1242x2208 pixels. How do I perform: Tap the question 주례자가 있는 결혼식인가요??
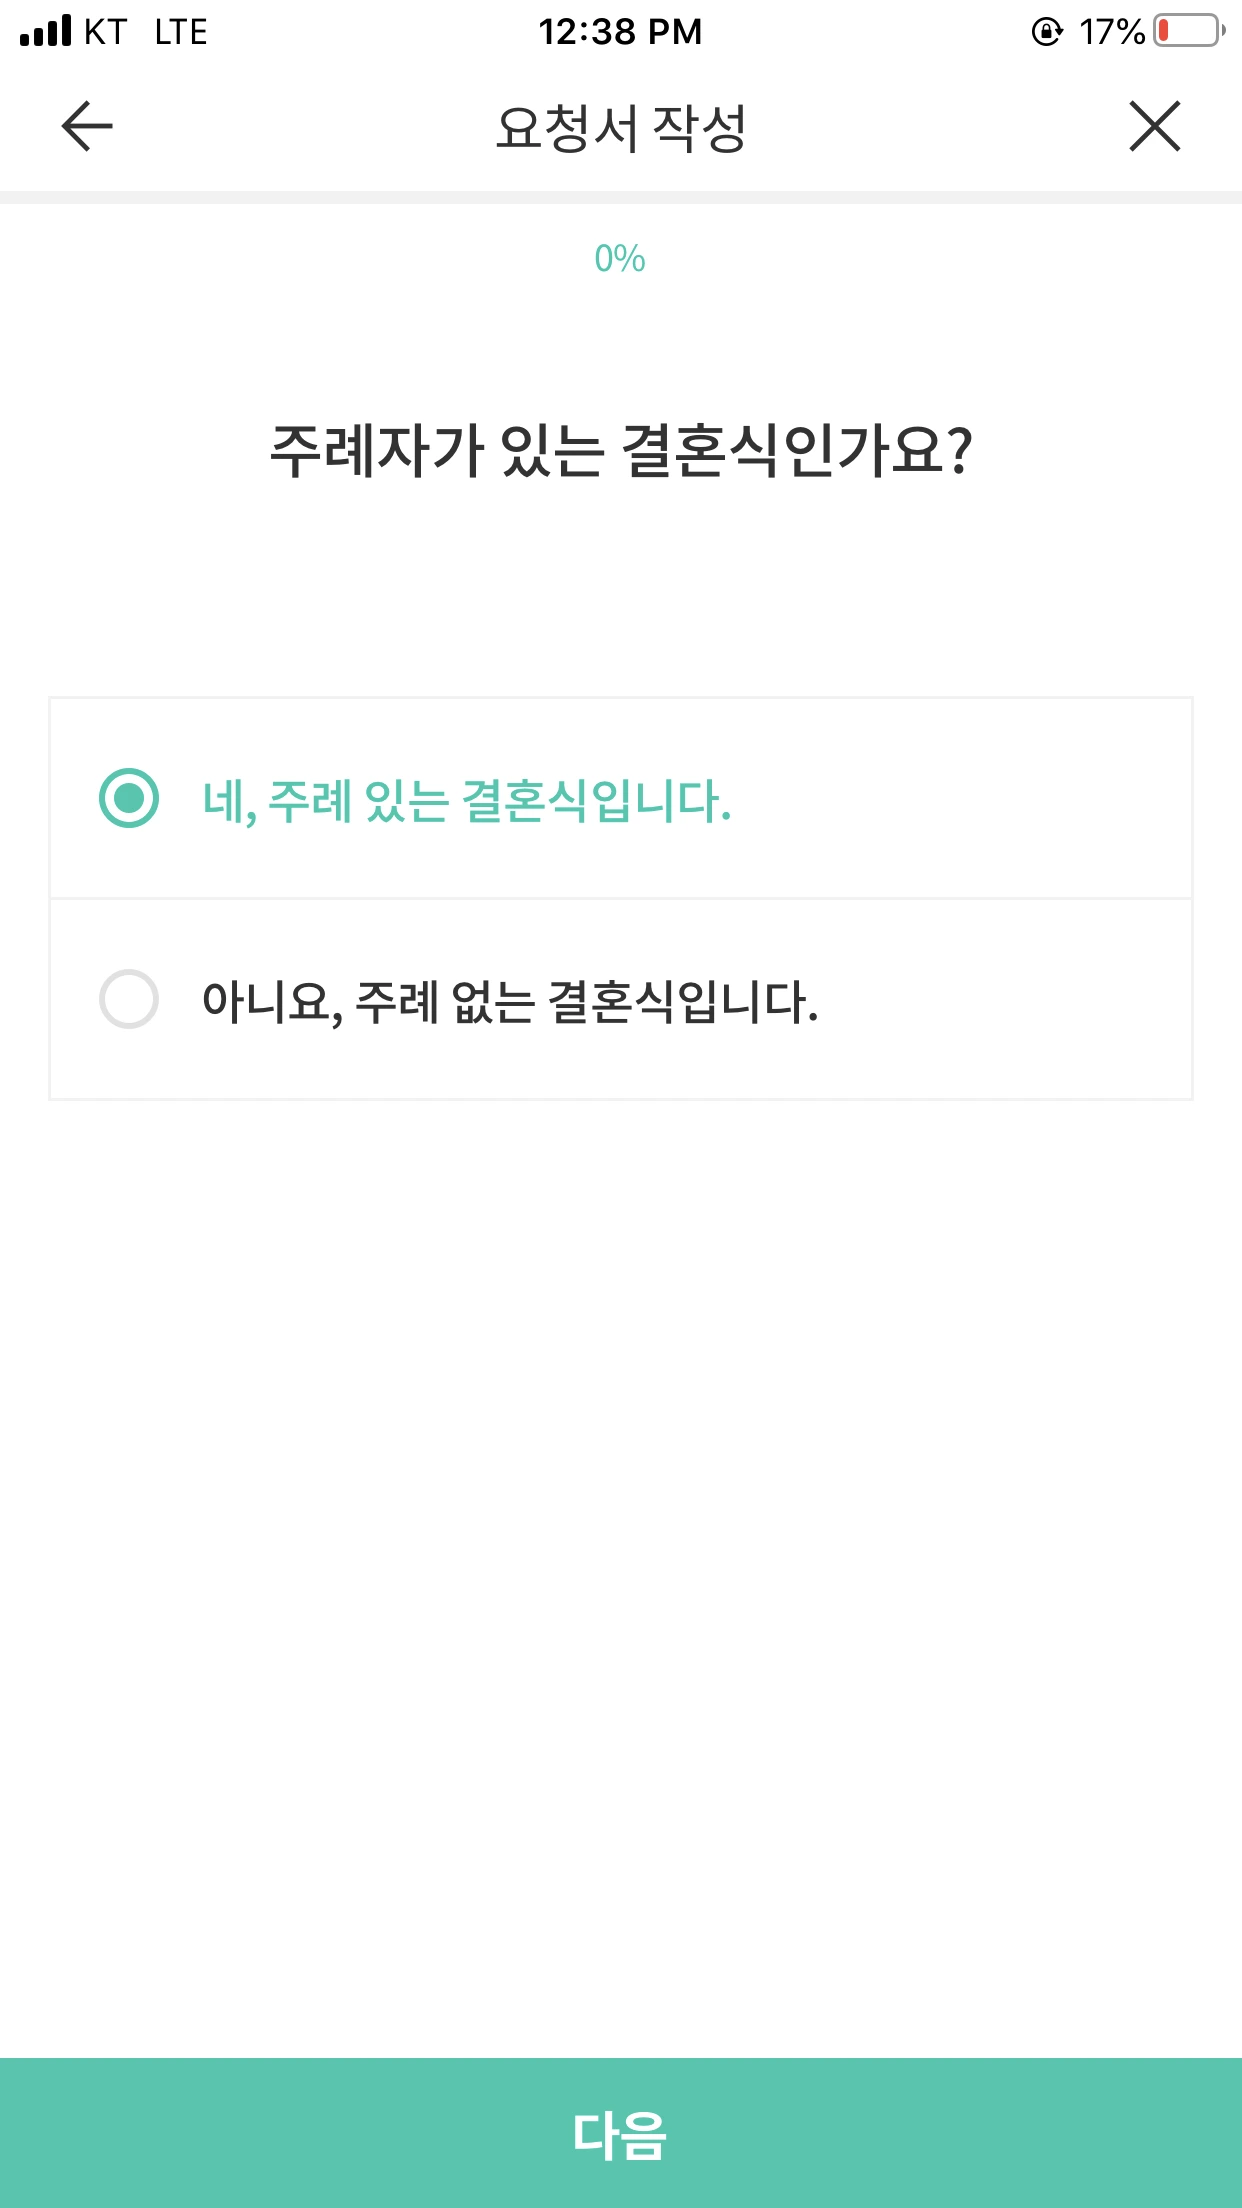point(621,450)
